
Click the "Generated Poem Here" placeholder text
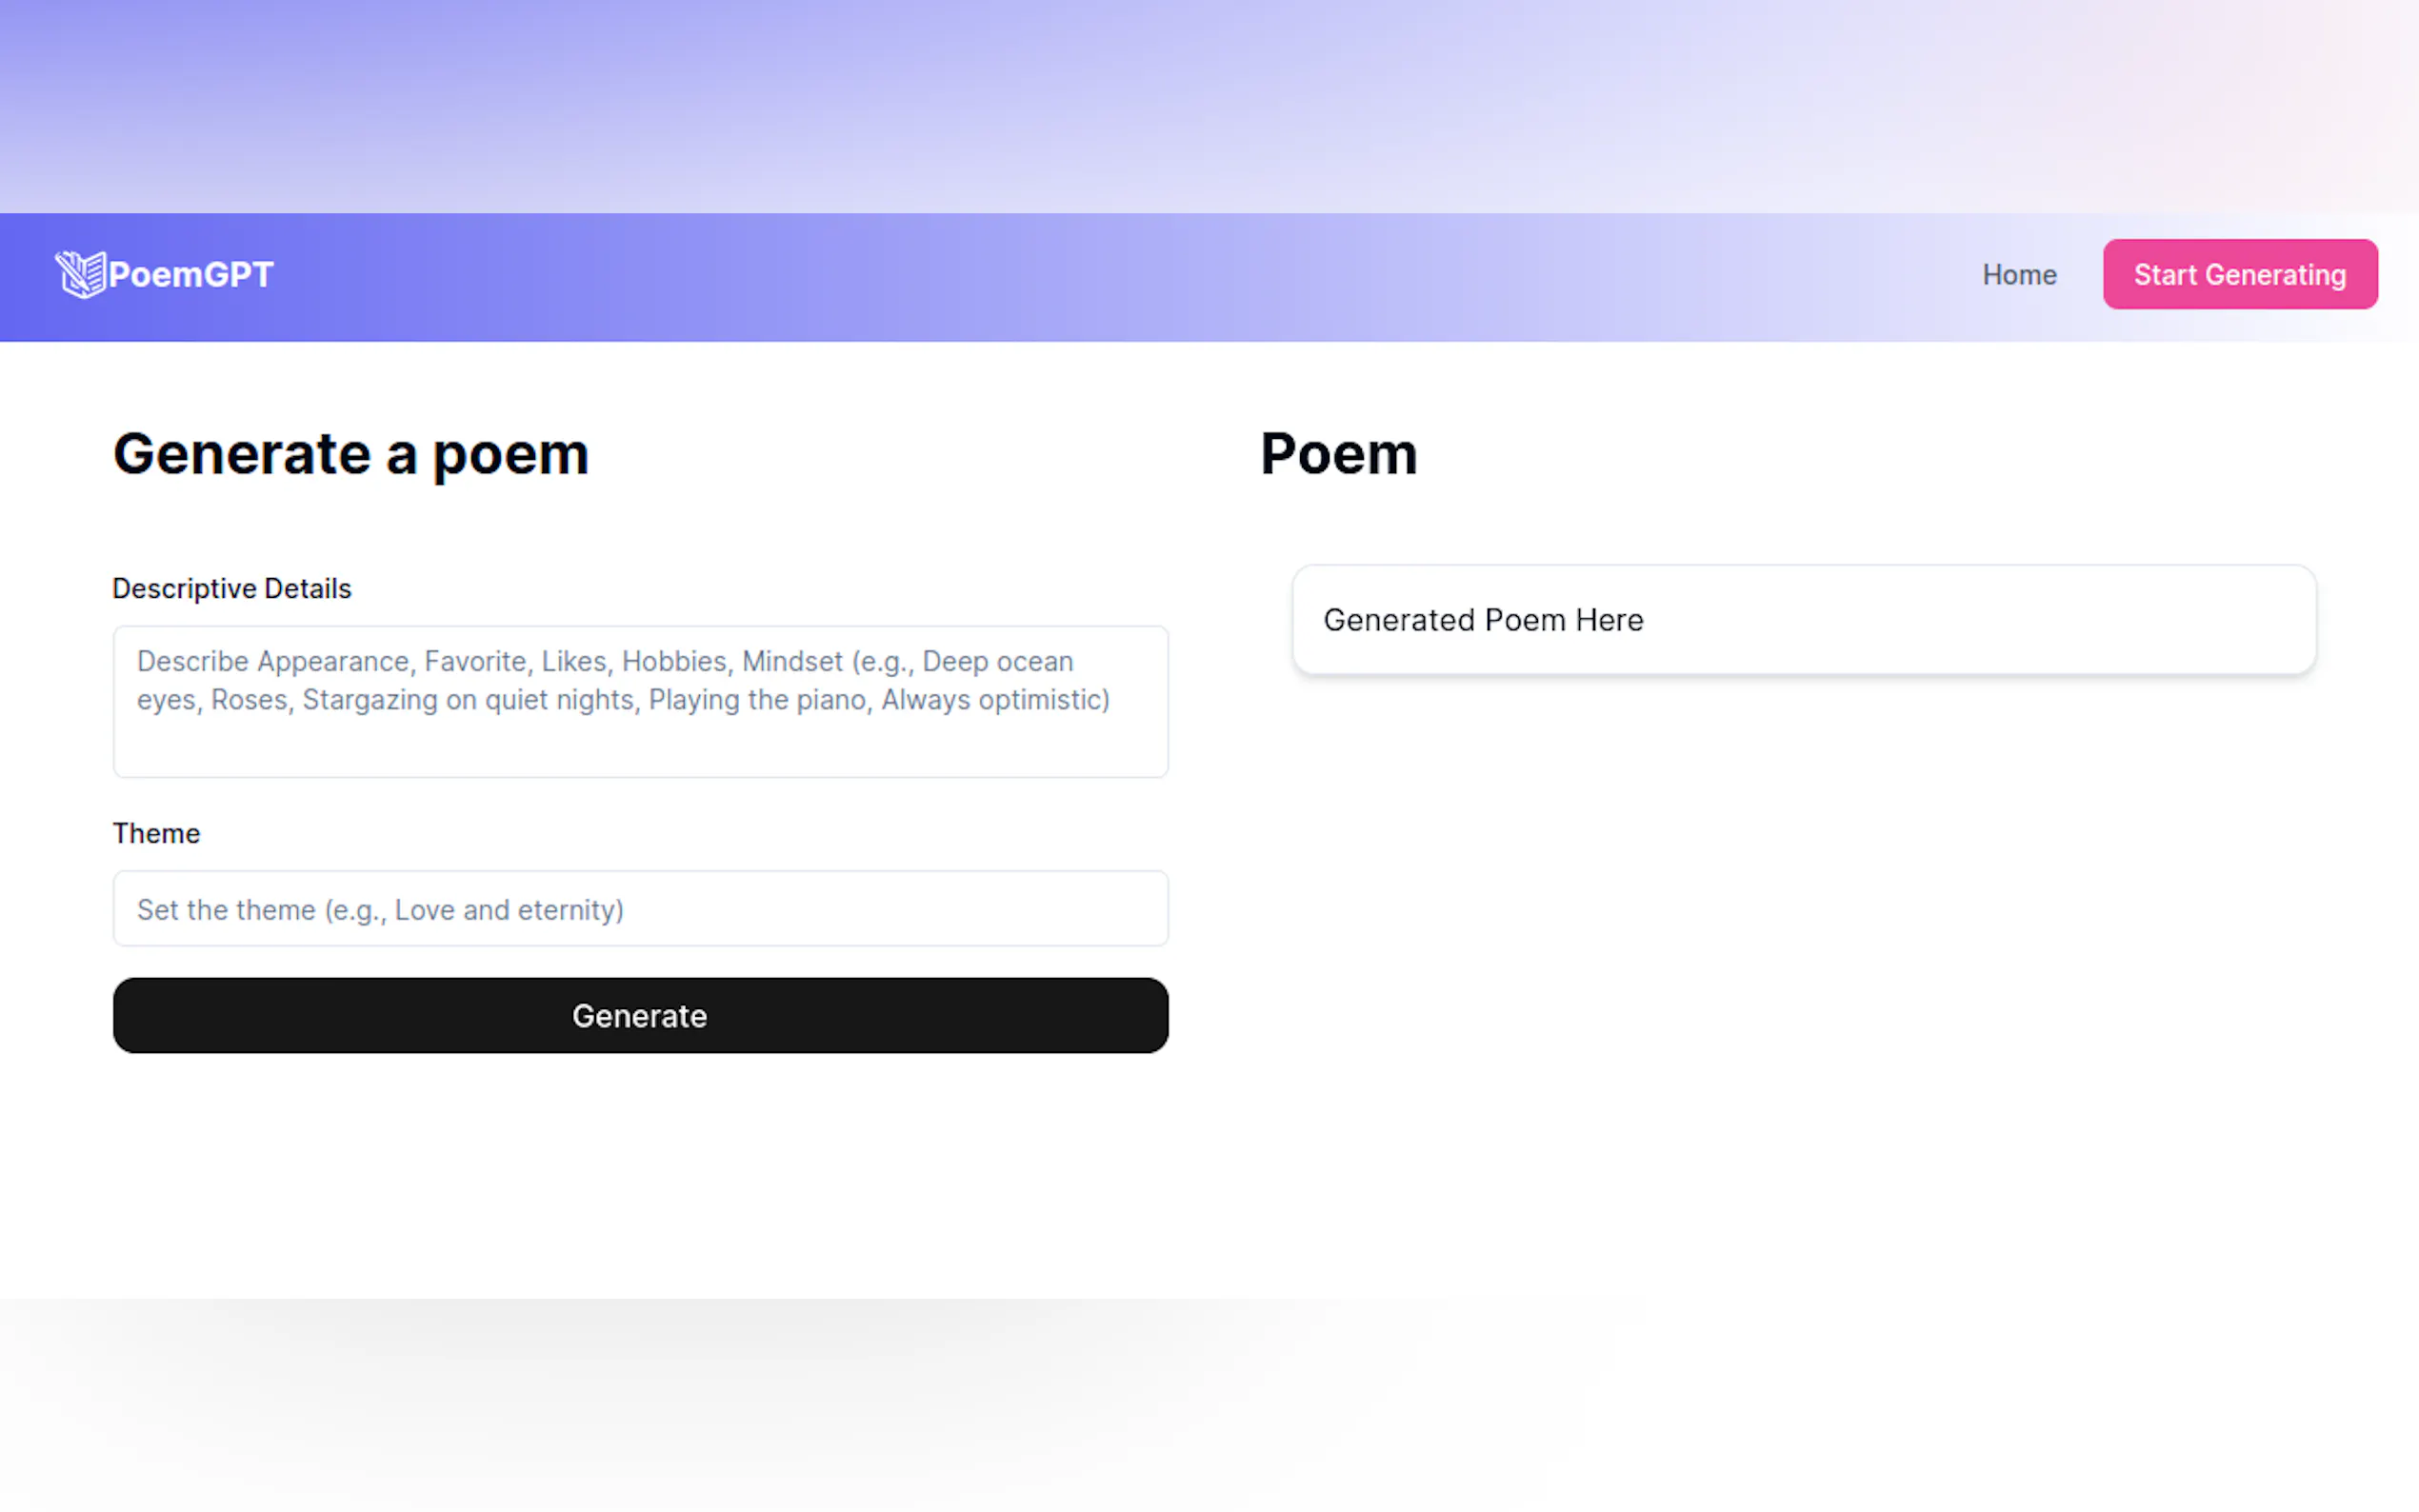point(1483,621)
